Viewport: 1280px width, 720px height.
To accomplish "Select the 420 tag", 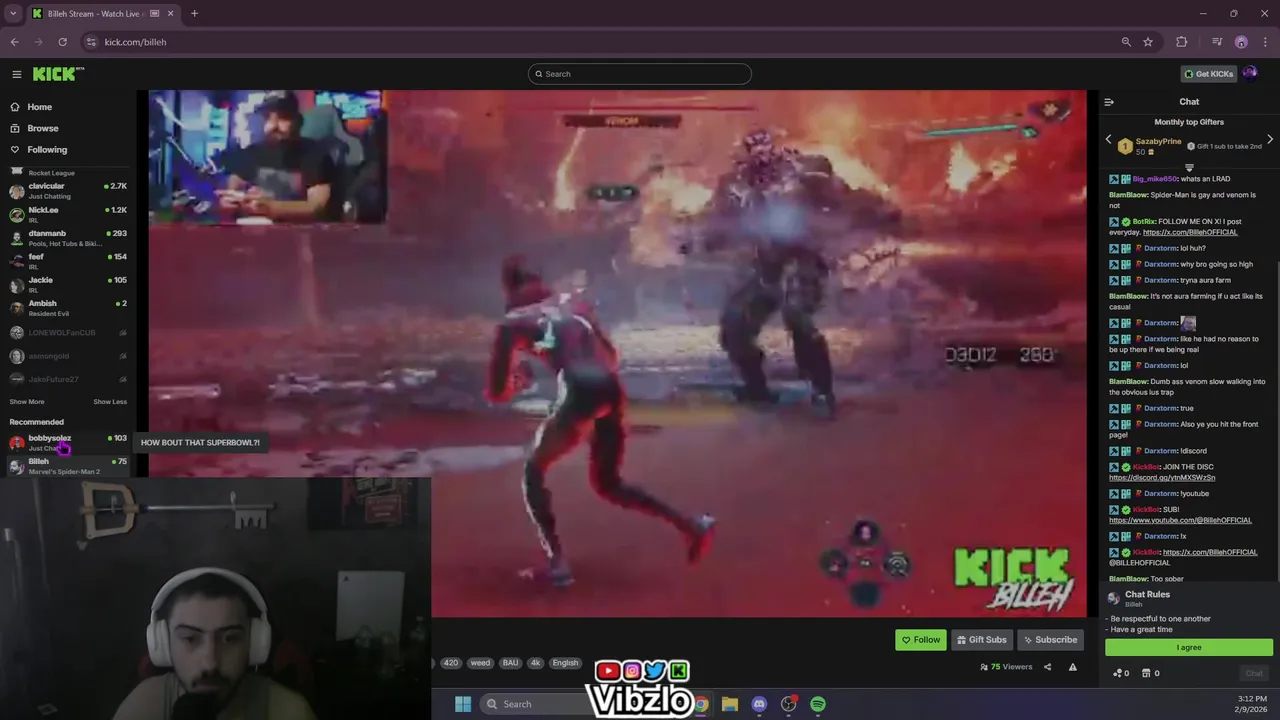I will pyautogui.click(x=451, y=663).
